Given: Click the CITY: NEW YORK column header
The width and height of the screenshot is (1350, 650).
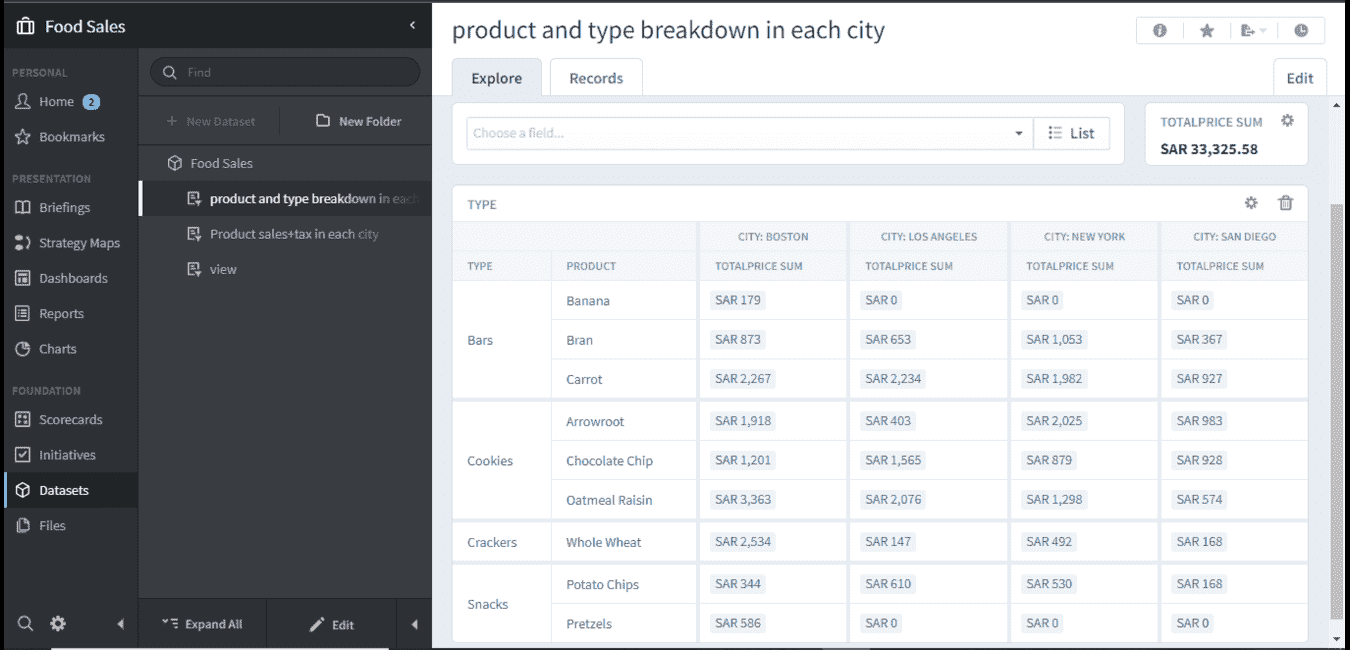Looking at the screenshot, I should [x=1085, y=237].
